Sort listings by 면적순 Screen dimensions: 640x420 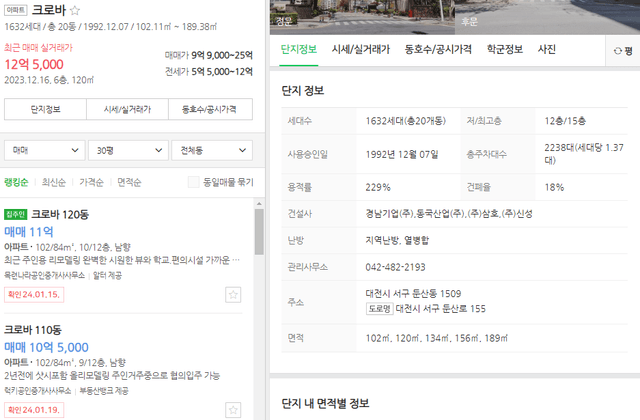[x=129, y=182]
